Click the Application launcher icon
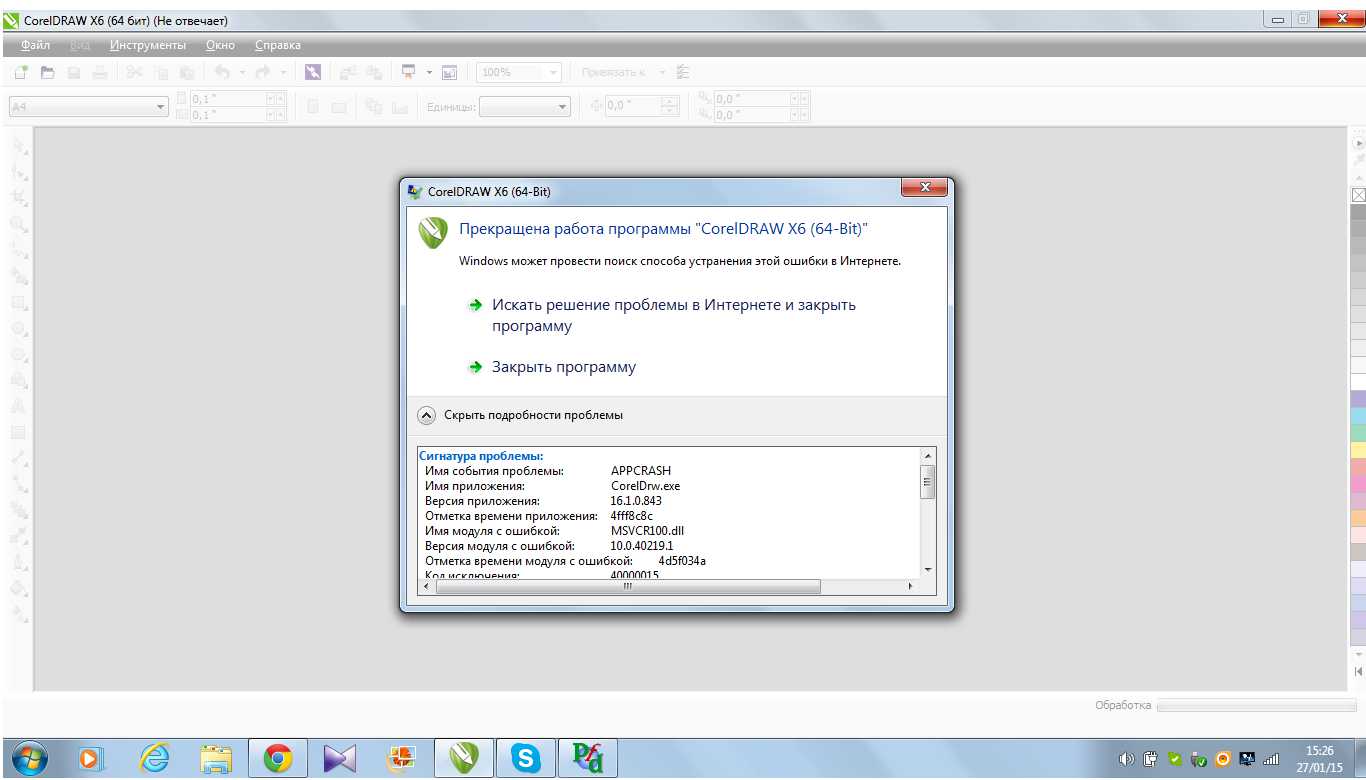This screenshot has height=780, width=1366. pos(408,72)
